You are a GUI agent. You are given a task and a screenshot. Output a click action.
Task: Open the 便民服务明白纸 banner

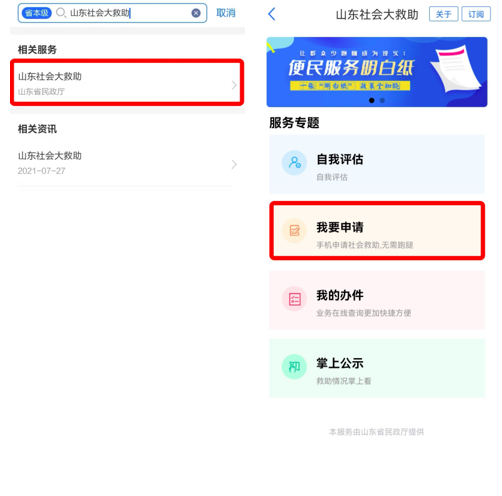point(377,72)
